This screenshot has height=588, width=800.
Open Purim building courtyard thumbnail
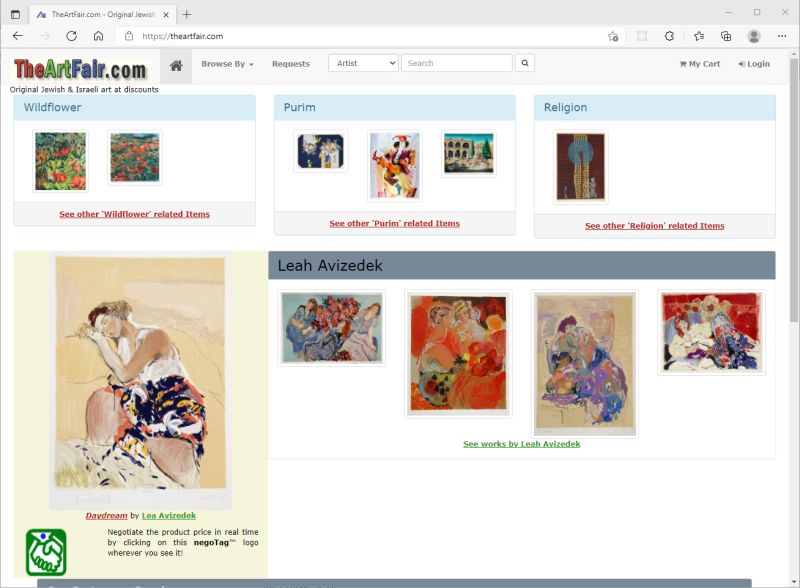(x=469, y=154)
